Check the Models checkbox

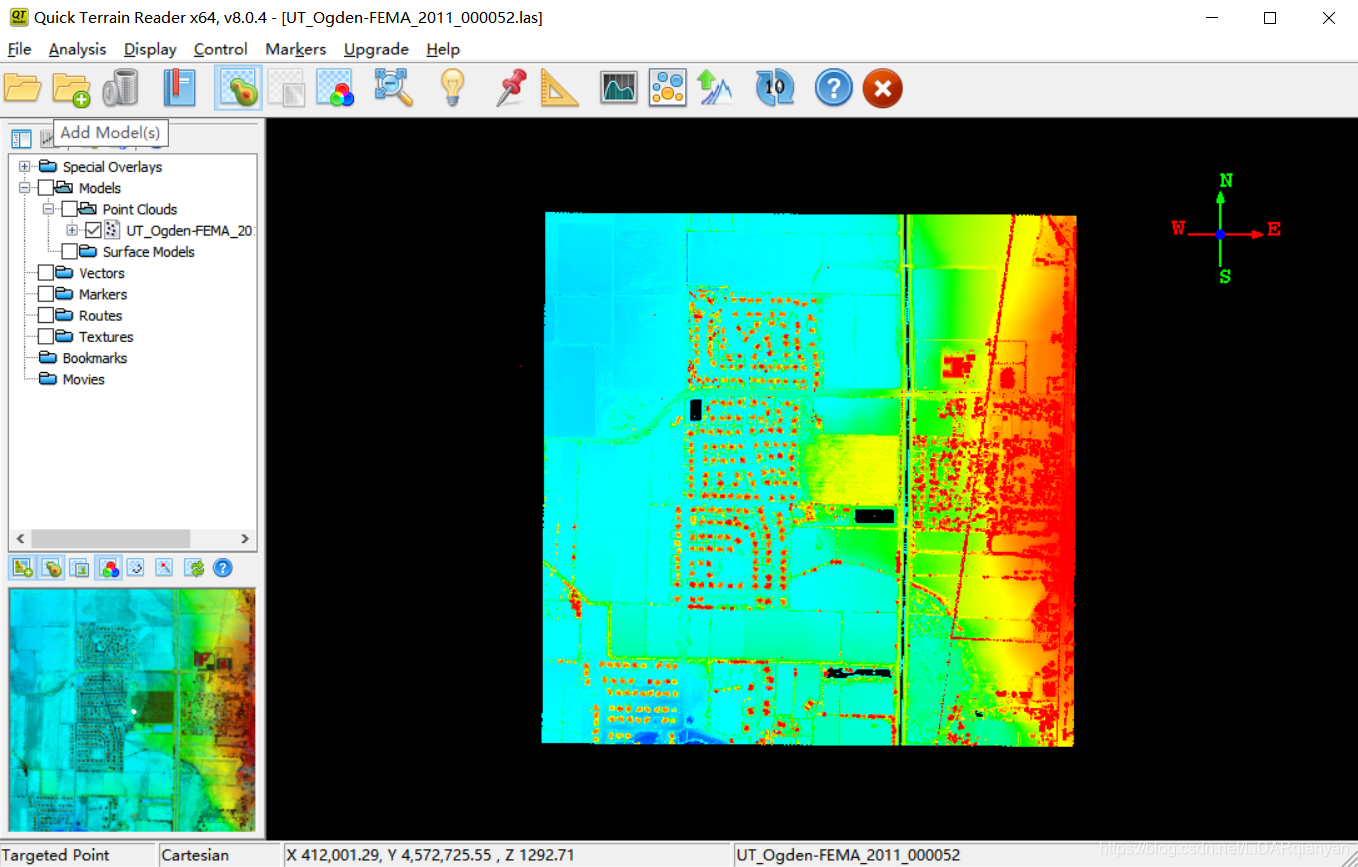pyautogui.click(x=46, y=188)
